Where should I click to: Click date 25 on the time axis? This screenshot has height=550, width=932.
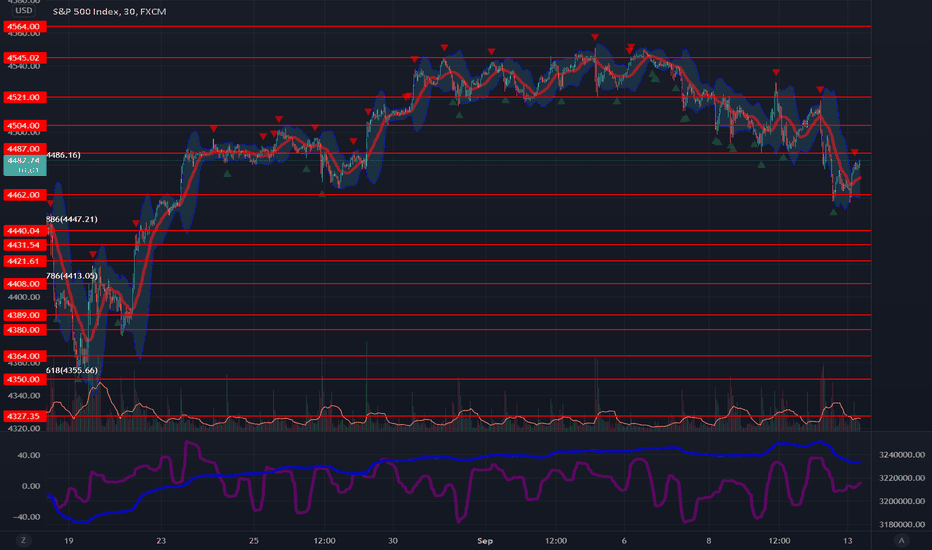coord(254,540)
